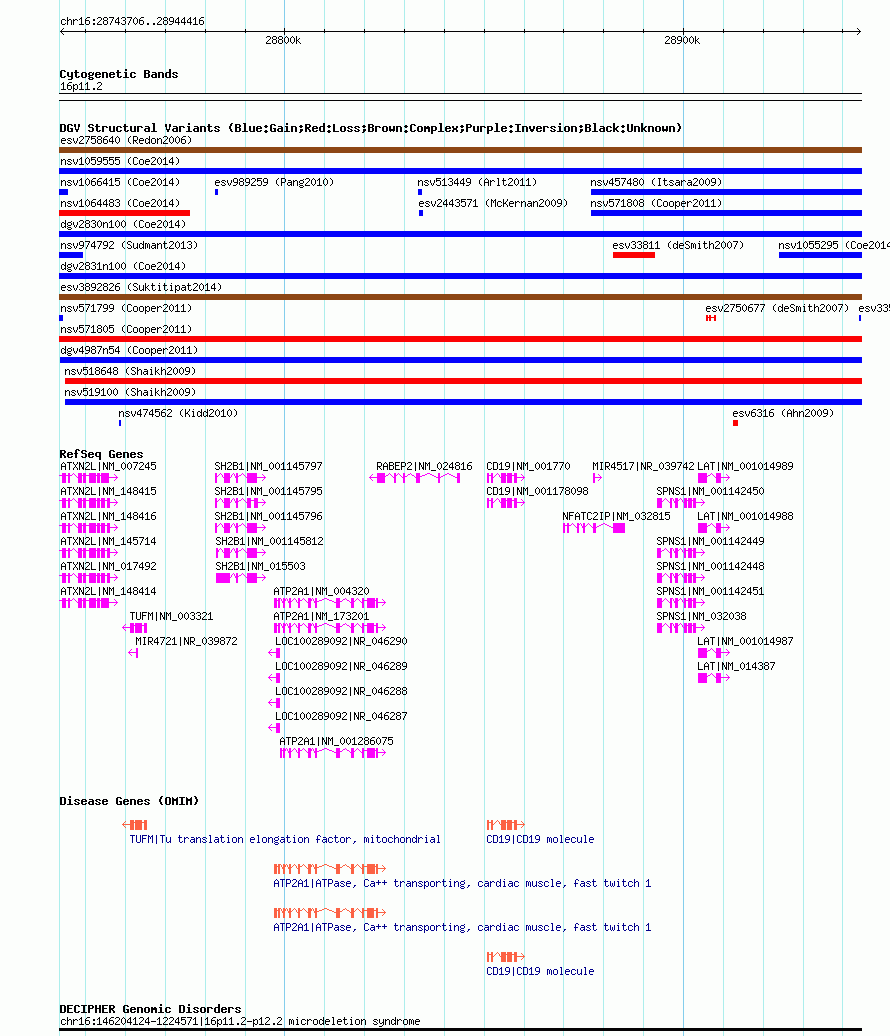Image resolution: width=890 pixels, height=1036 pixels.
Task: Select gene label ATXN2L|NM_148414
Action: [108, 591]
